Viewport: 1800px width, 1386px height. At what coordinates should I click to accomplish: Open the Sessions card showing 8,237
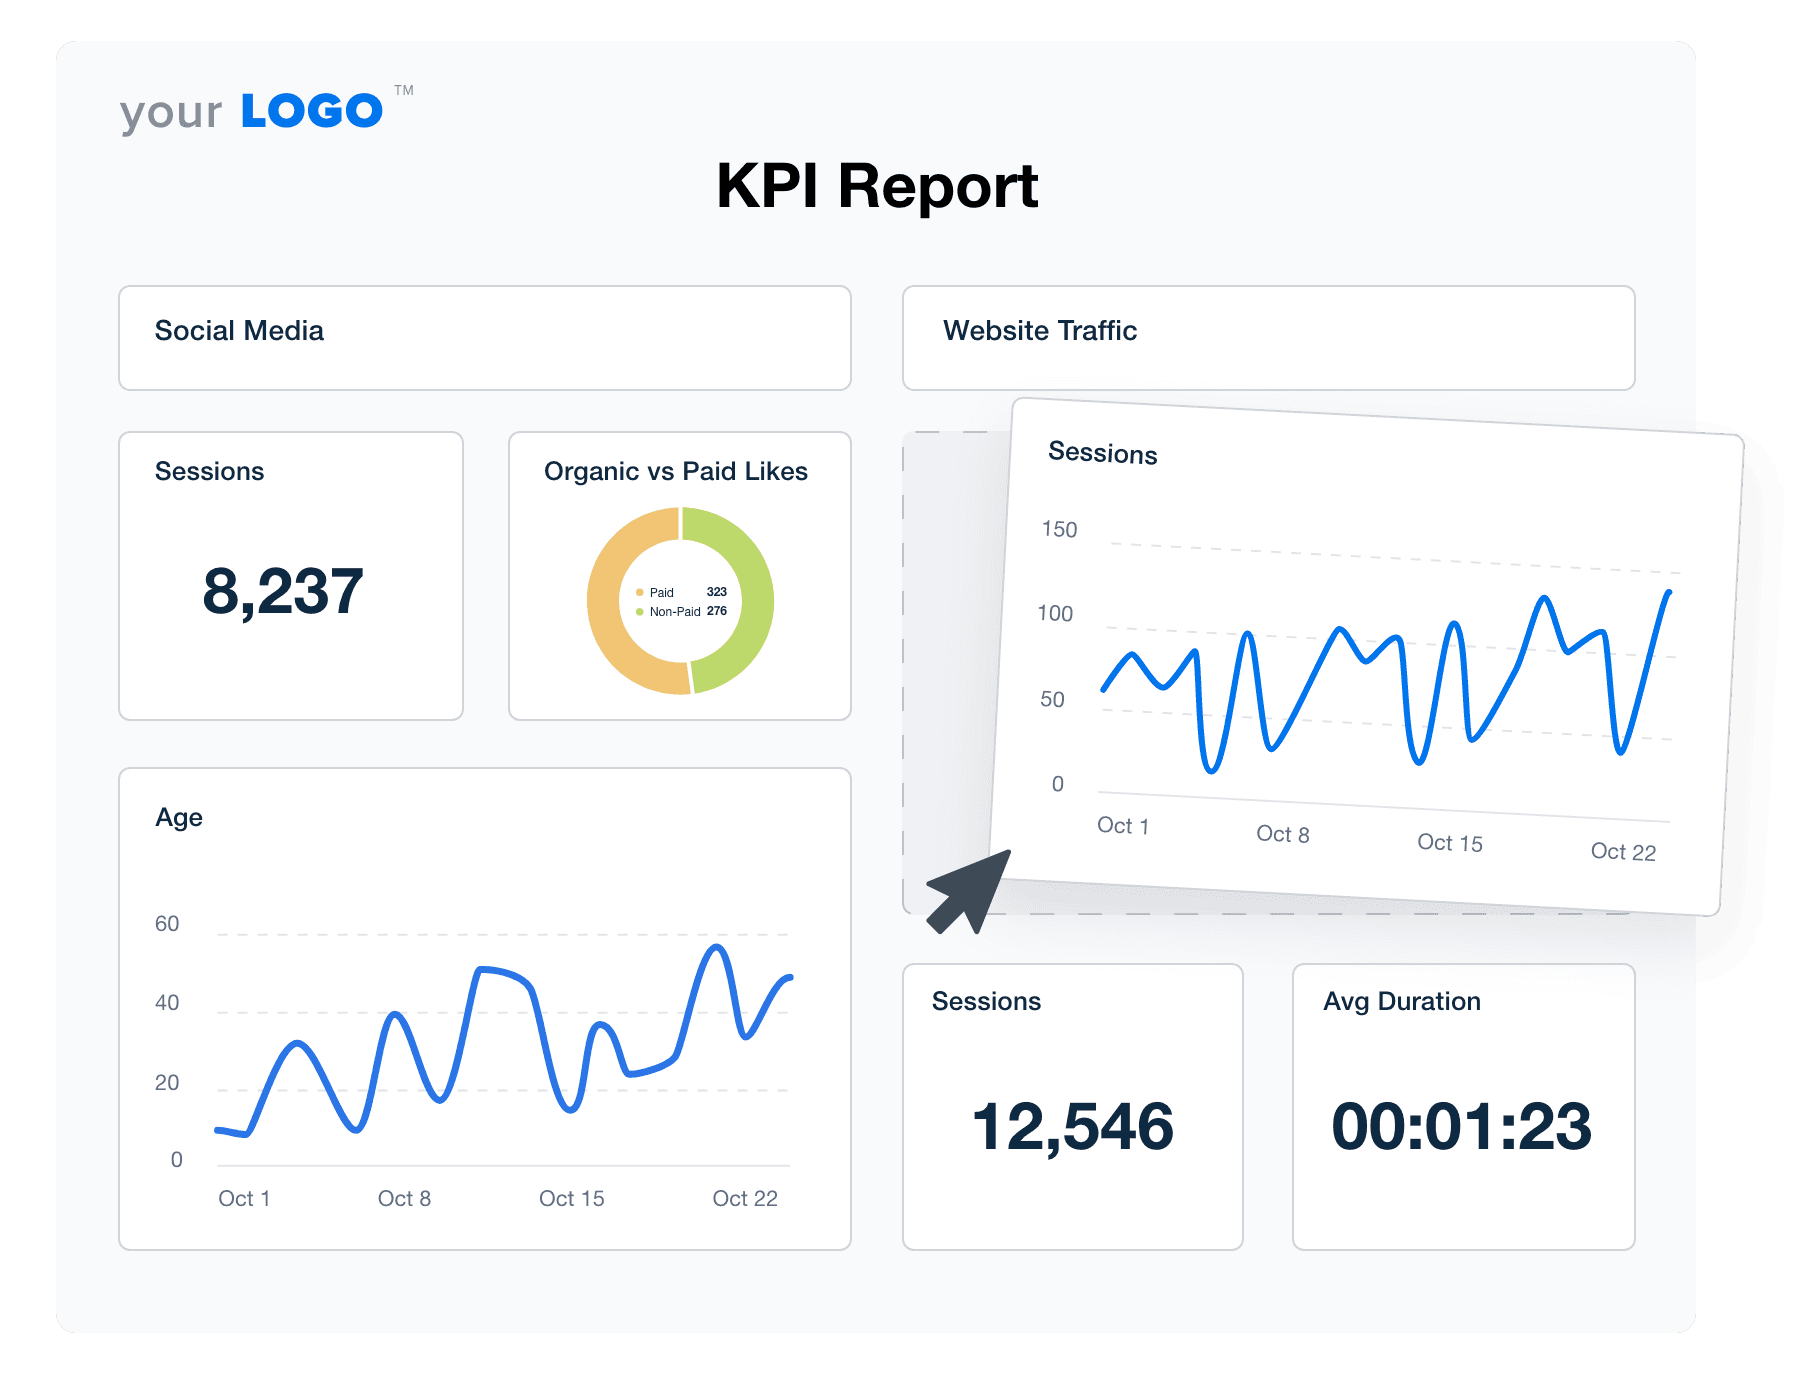point(290,575)
